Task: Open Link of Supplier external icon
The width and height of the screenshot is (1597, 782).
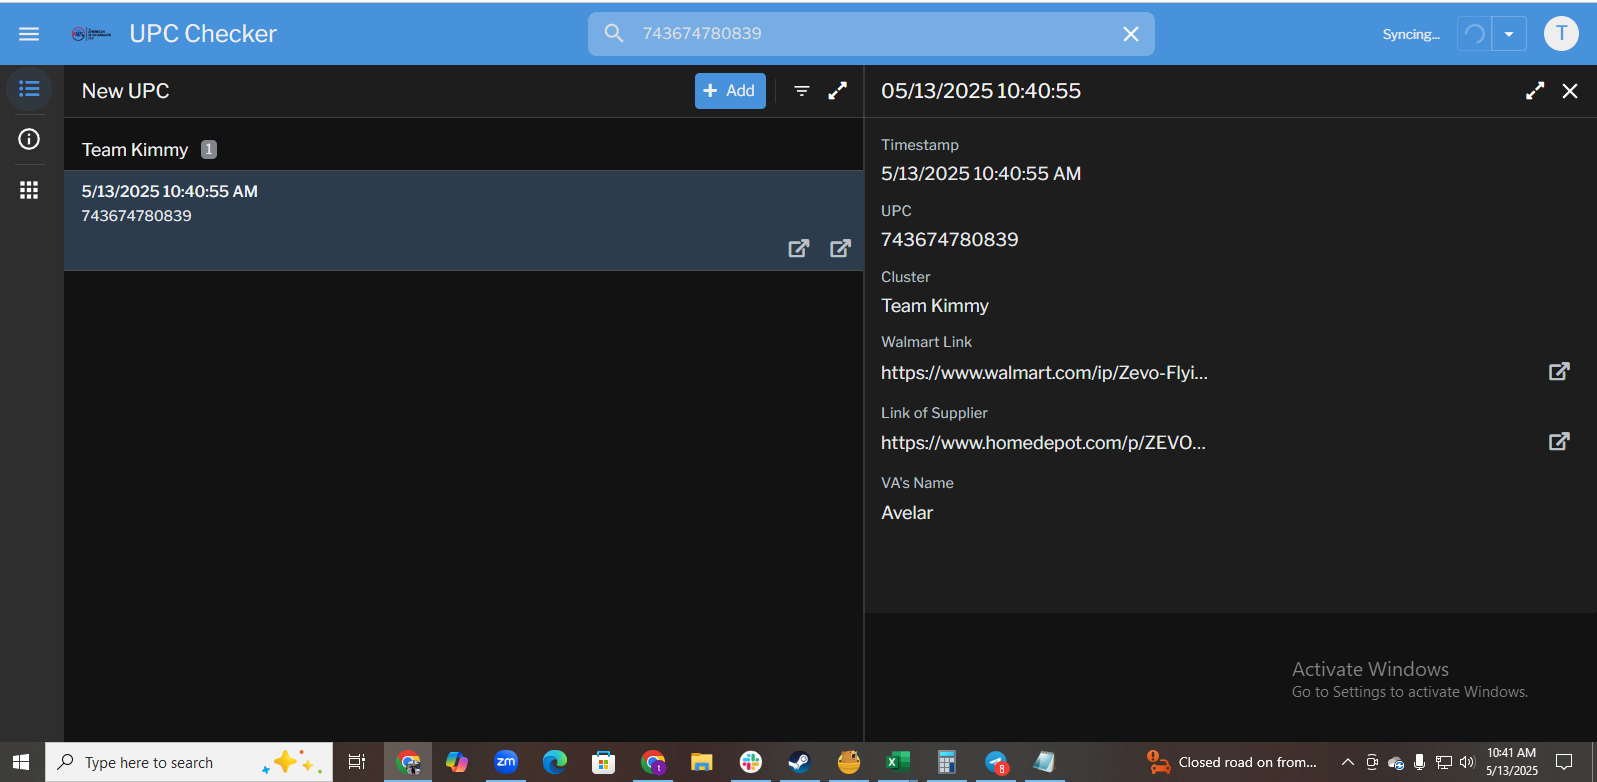Action: 1558,442
